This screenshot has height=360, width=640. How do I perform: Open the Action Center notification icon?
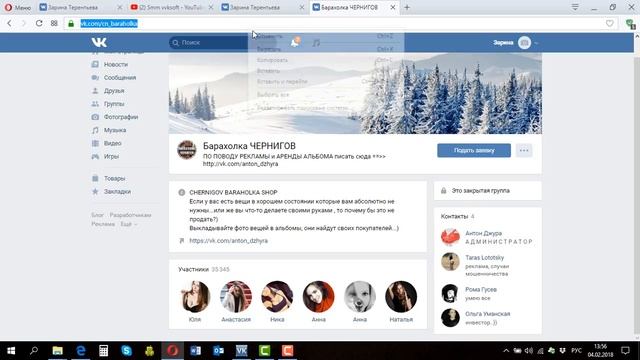(x=625, y=351)
